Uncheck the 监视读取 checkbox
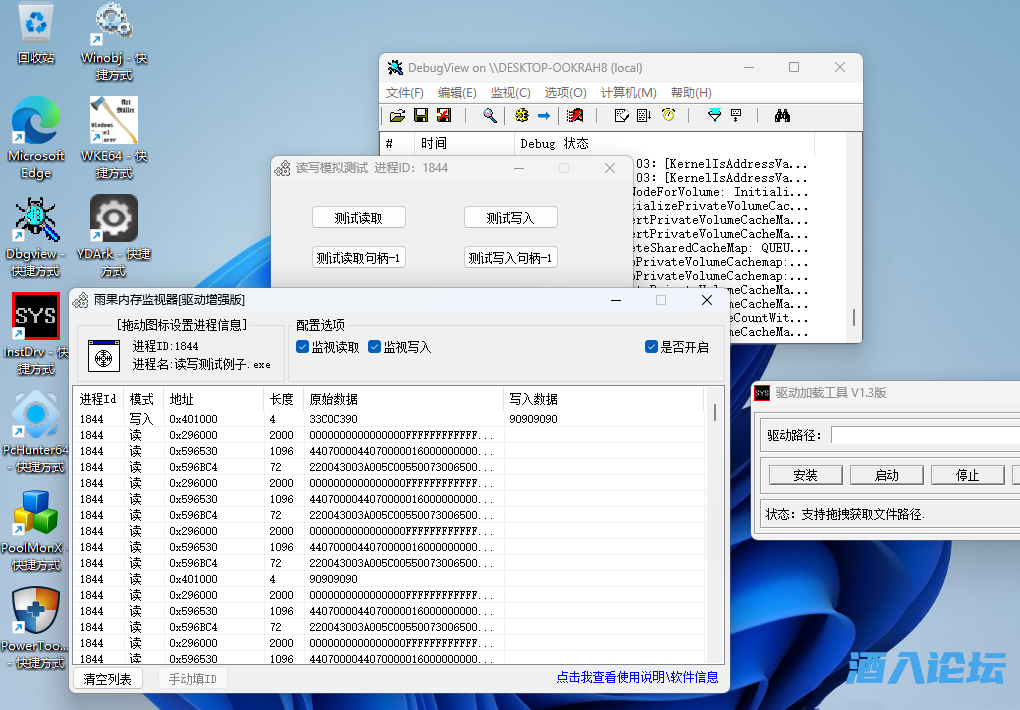Viewport: 1020px width, 710px height. coord(303,347)
